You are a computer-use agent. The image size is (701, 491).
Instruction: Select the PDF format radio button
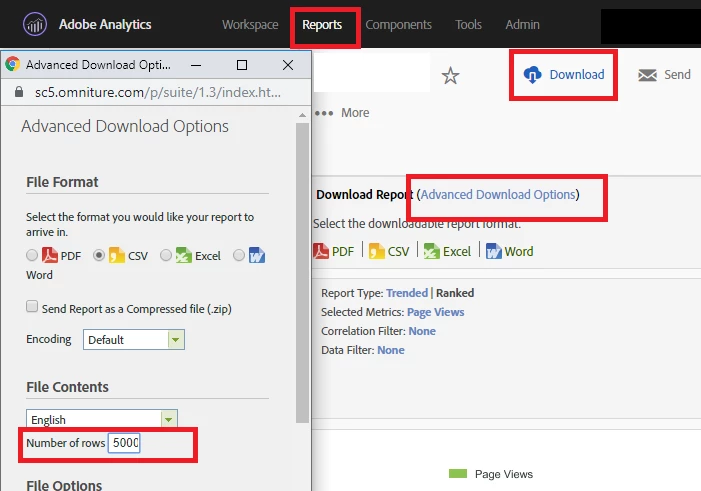click(x=32, y=255)
